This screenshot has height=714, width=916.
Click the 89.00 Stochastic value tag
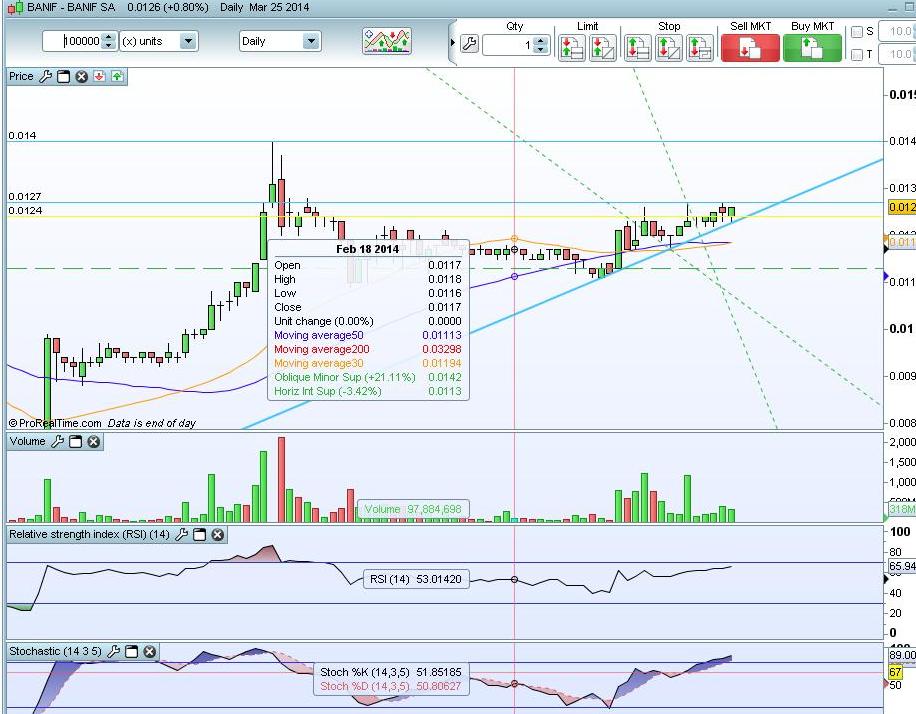901,656
